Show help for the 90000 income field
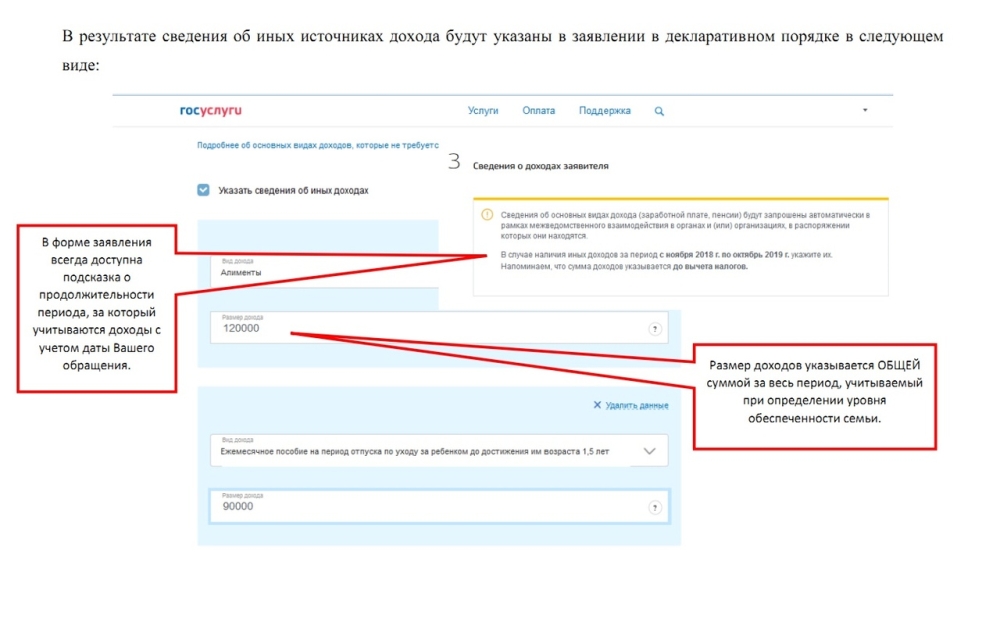1000x618 pixels. pyautogui.click(x=654, y=508)
